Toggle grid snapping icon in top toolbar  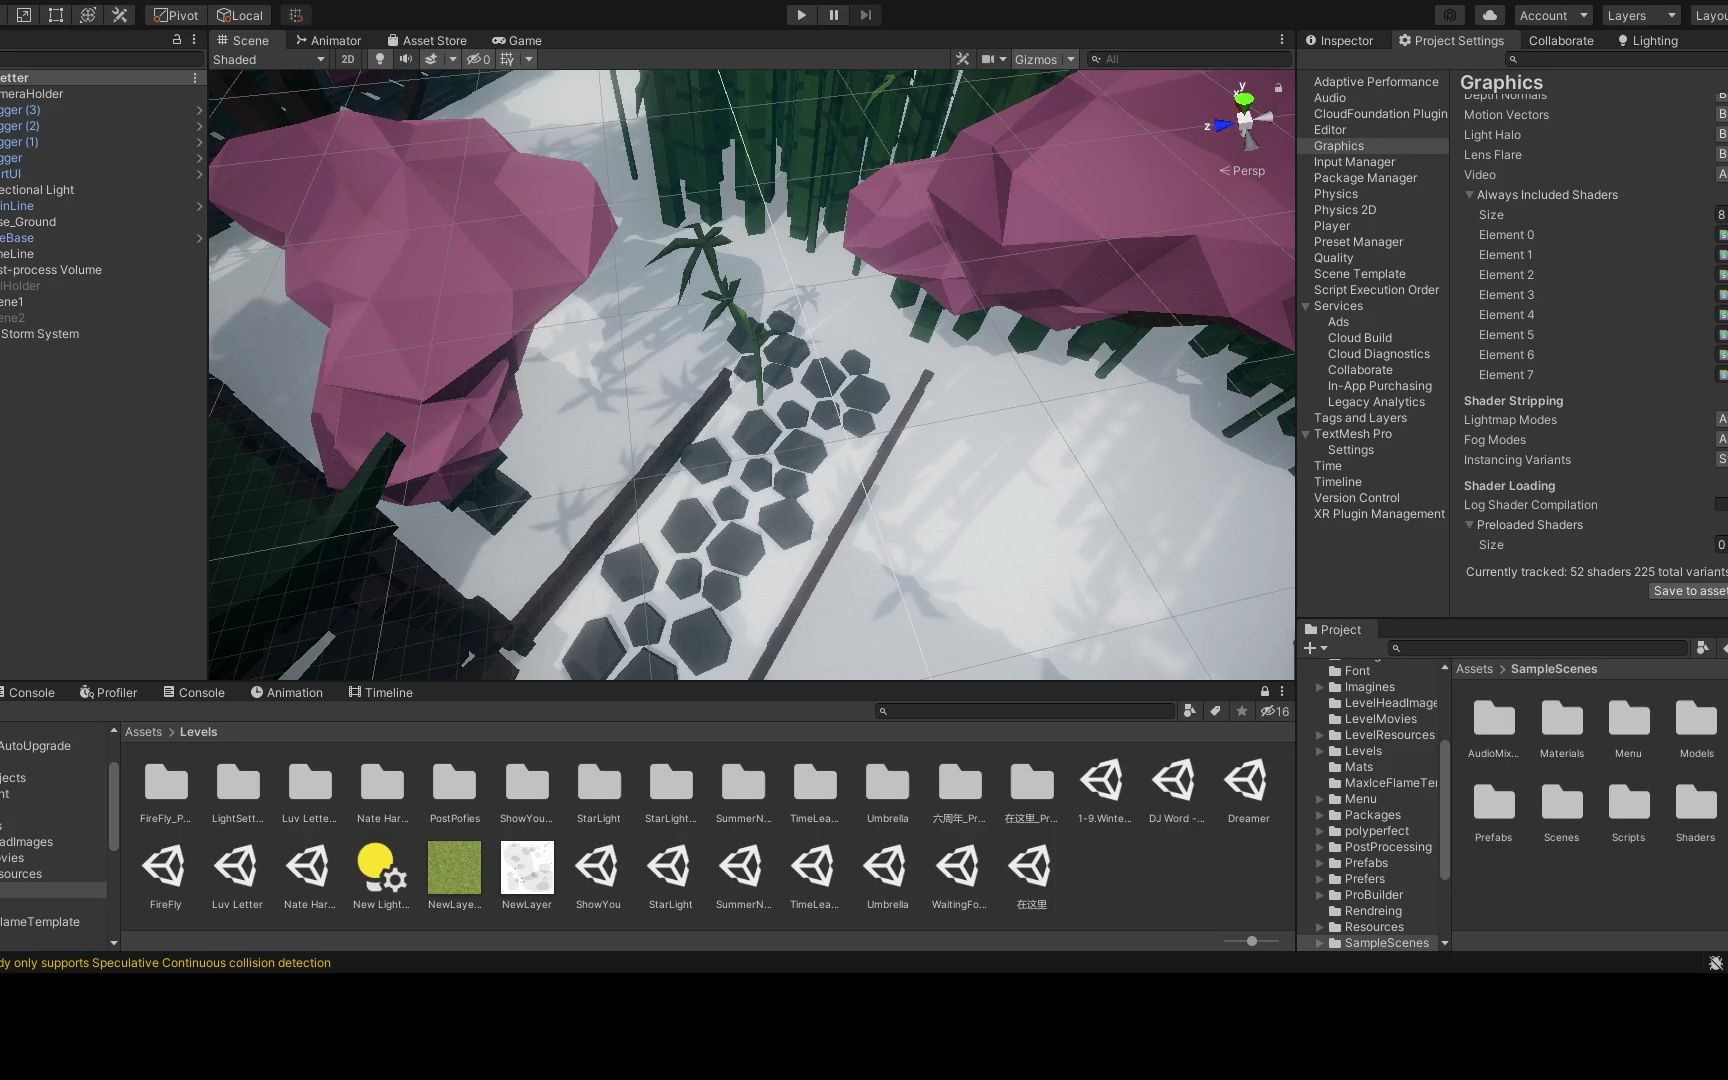tap(295, 15)
